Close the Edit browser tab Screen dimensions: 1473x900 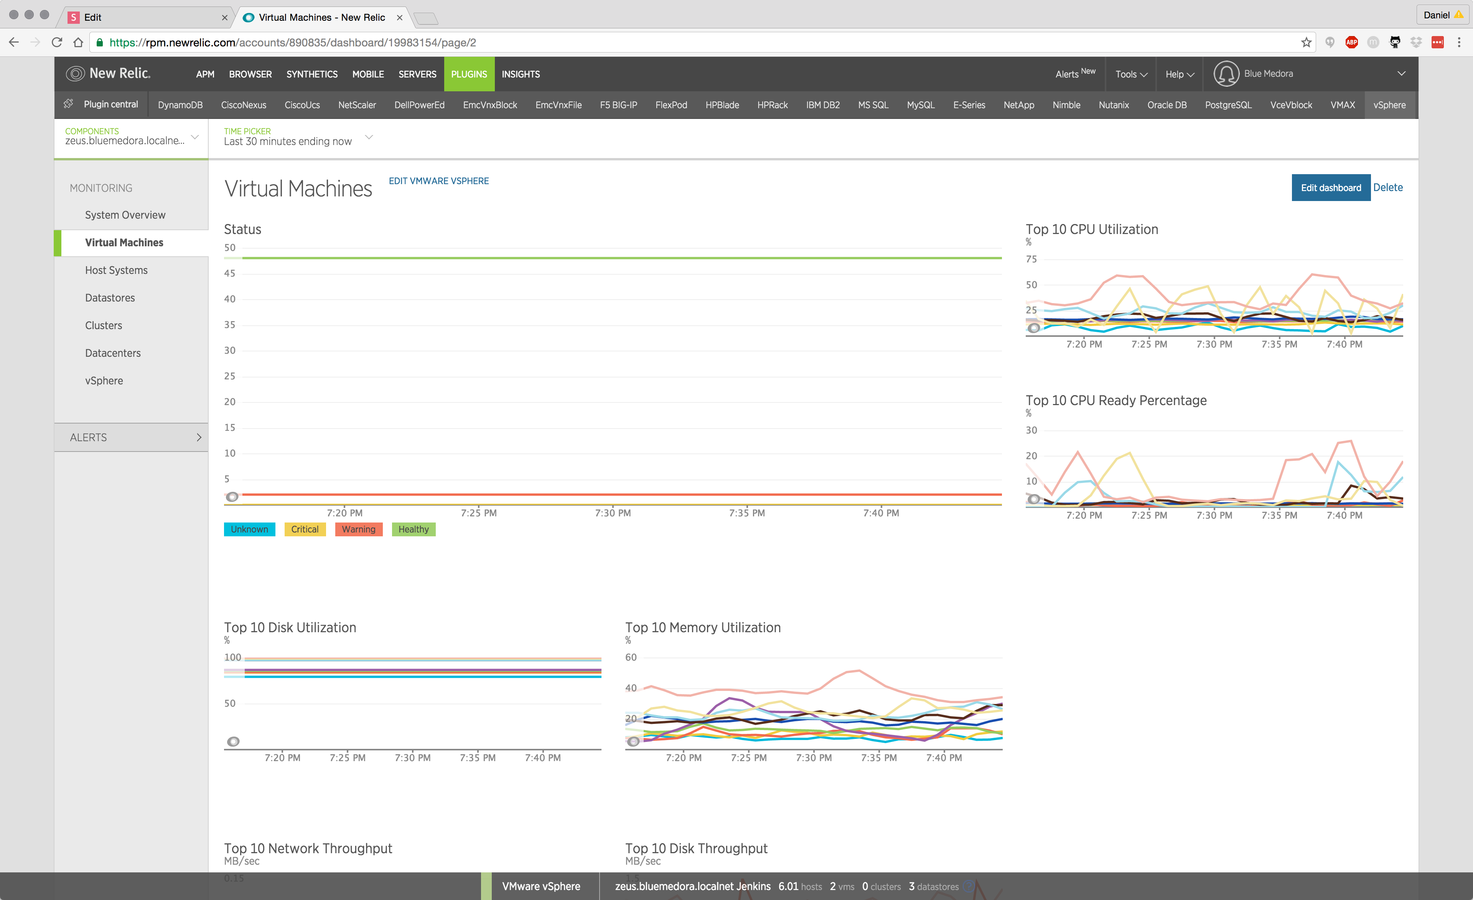[224, 17]
